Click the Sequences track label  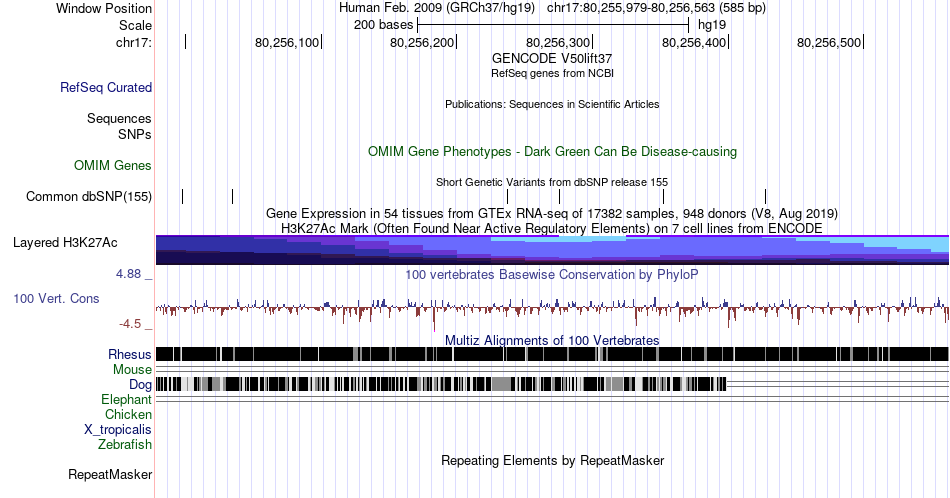(x=119, y=118)
